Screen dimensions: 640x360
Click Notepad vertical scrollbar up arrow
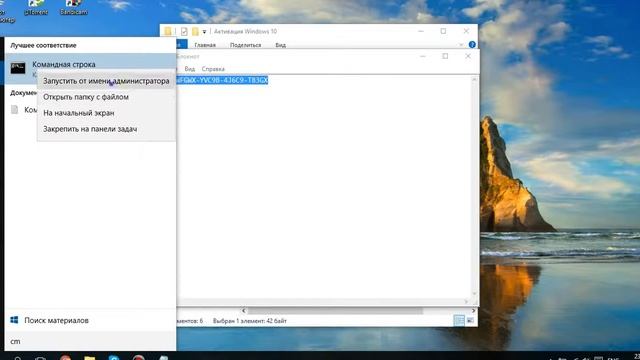click(474, 80)
